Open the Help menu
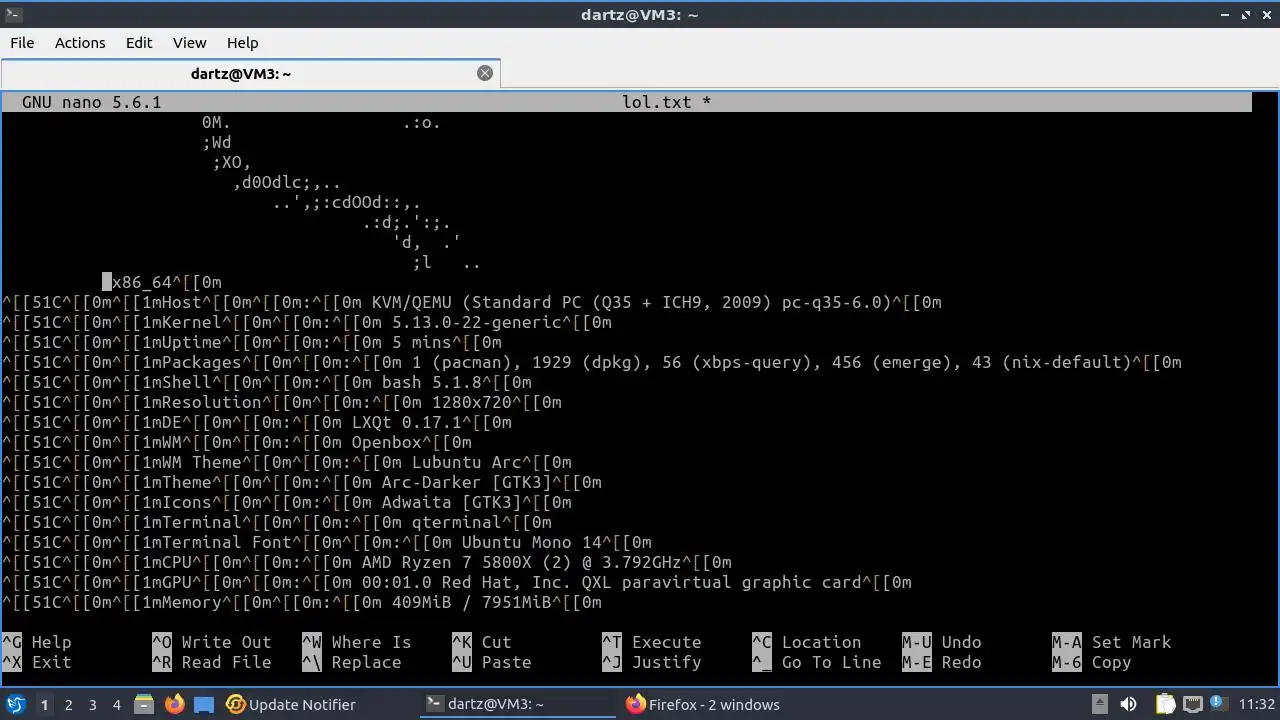1280x720 pixels. (x=242, y=43)
